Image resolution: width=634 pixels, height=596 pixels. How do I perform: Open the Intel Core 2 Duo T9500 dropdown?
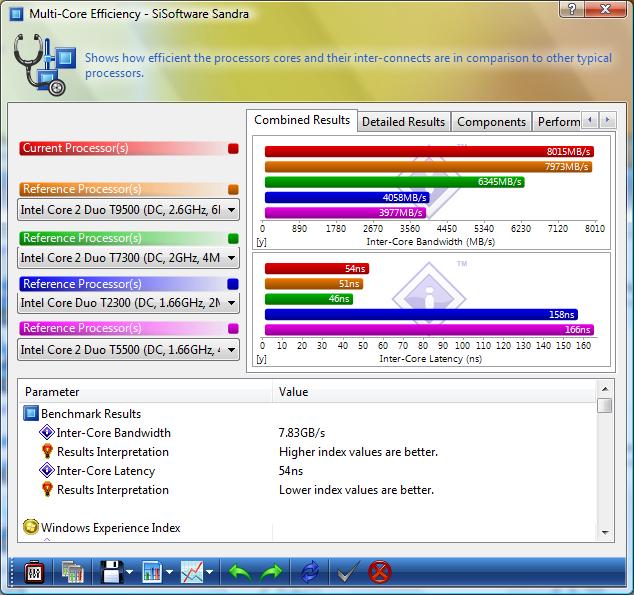click(129, 210)
